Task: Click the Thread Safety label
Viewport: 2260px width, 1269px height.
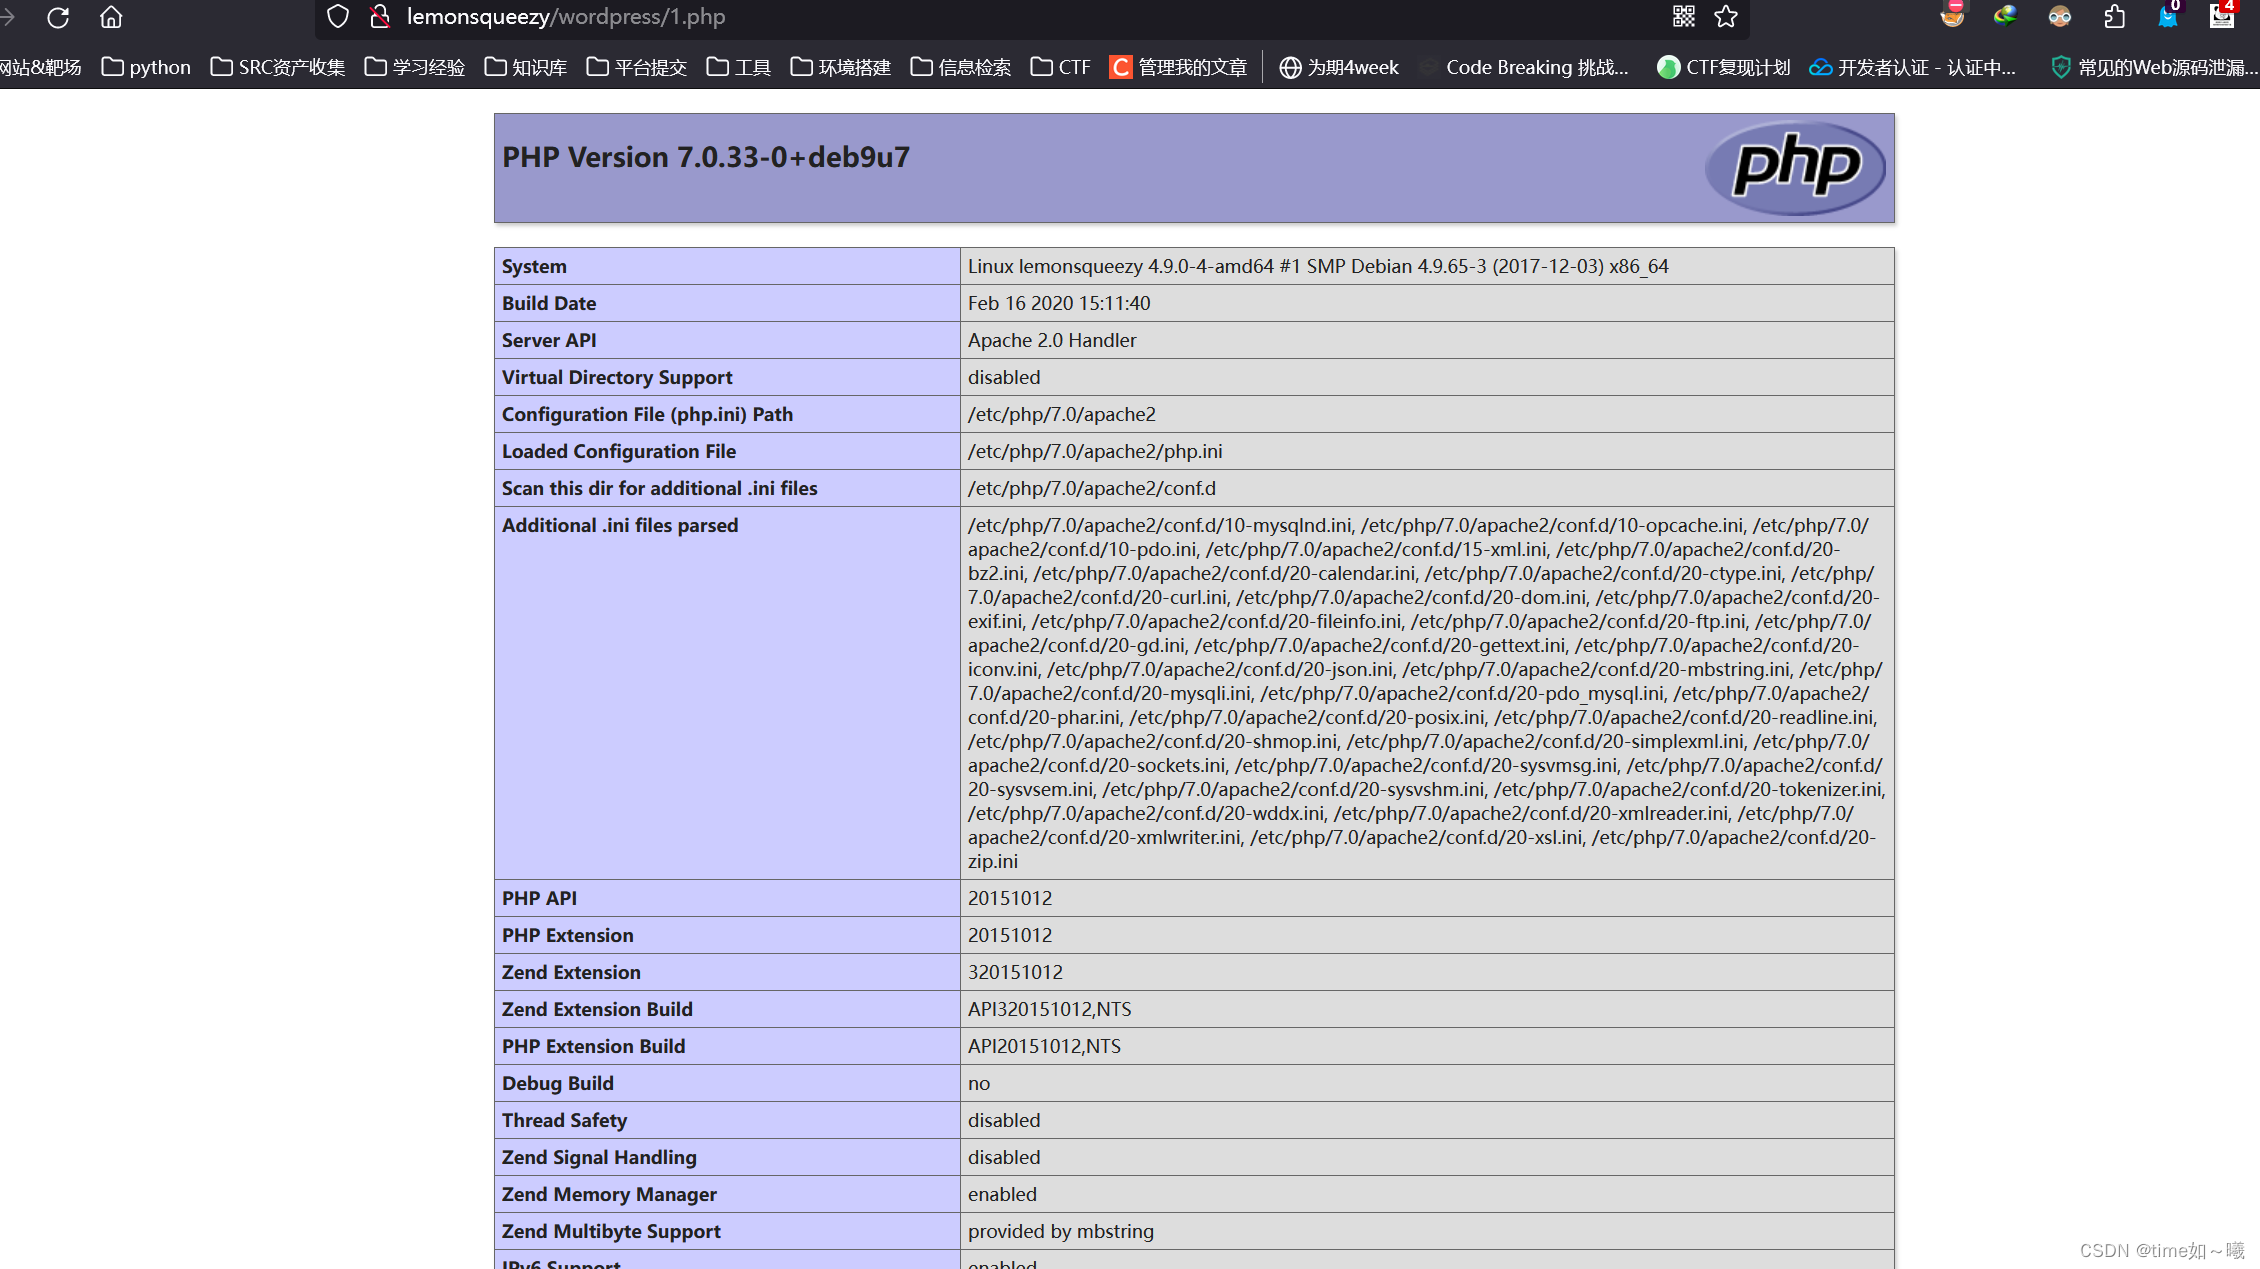Action: pos(565,1120)
